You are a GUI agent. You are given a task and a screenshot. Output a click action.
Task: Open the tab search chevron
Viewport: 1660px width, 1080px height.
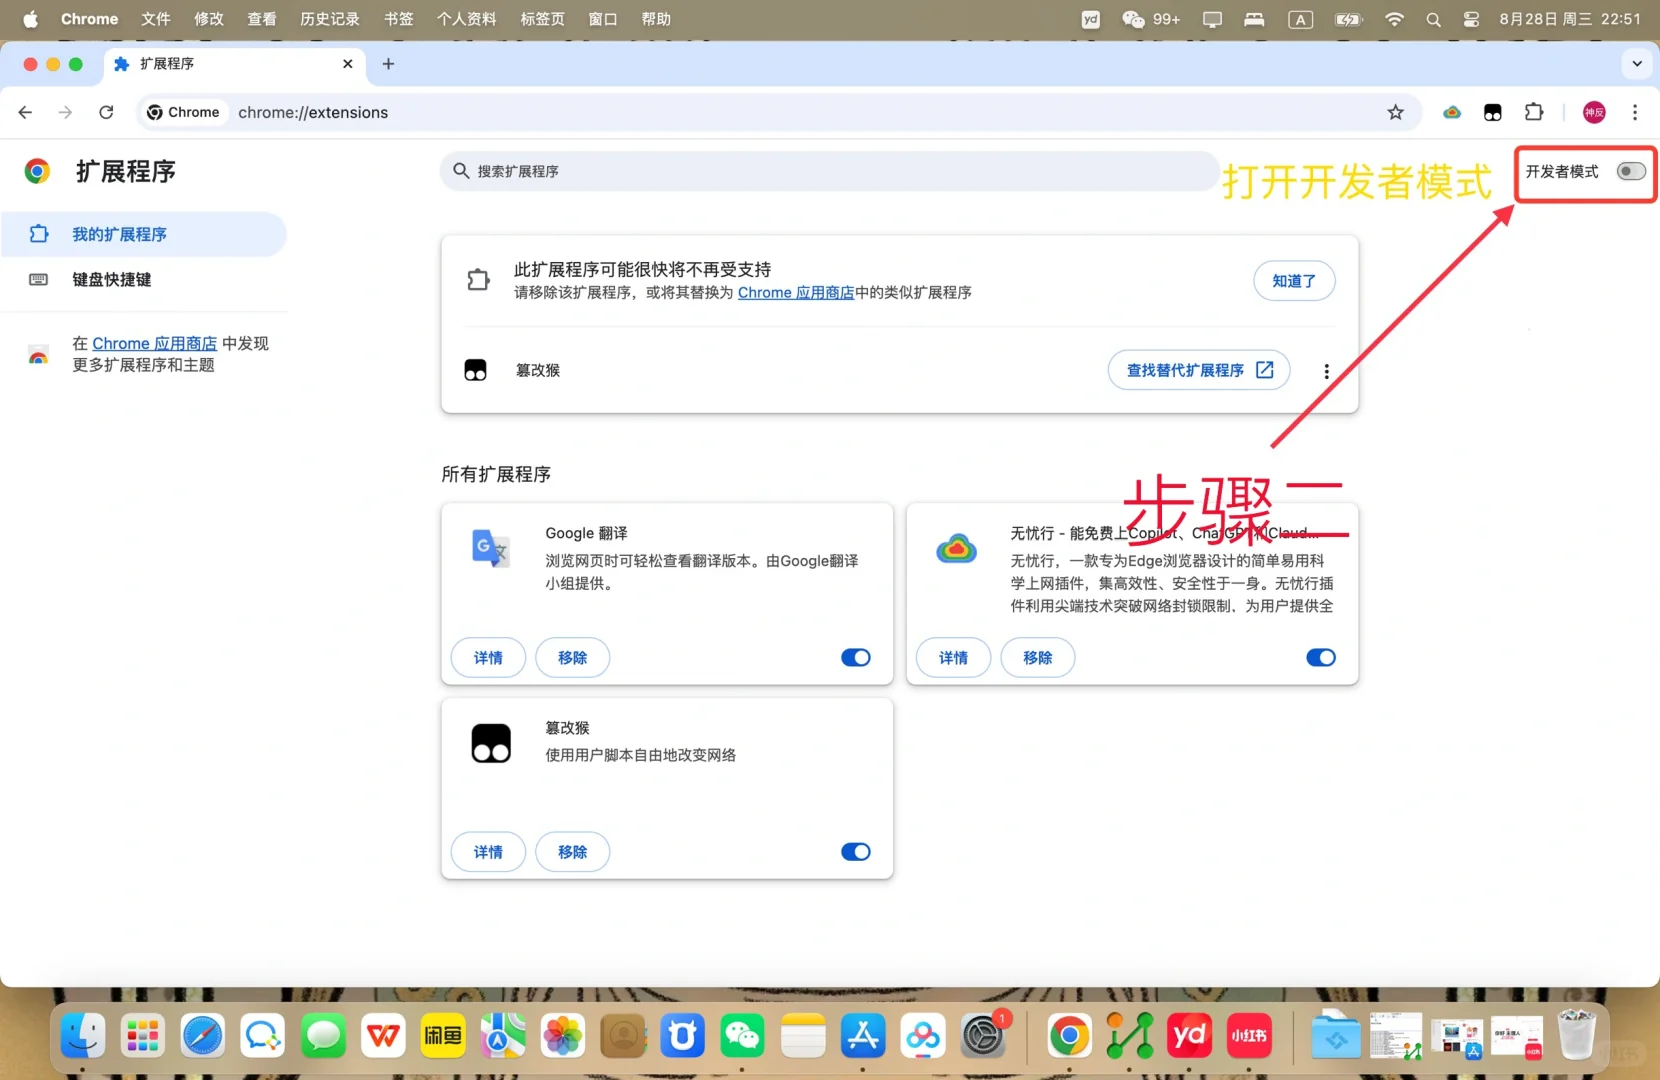[1637, 63]
